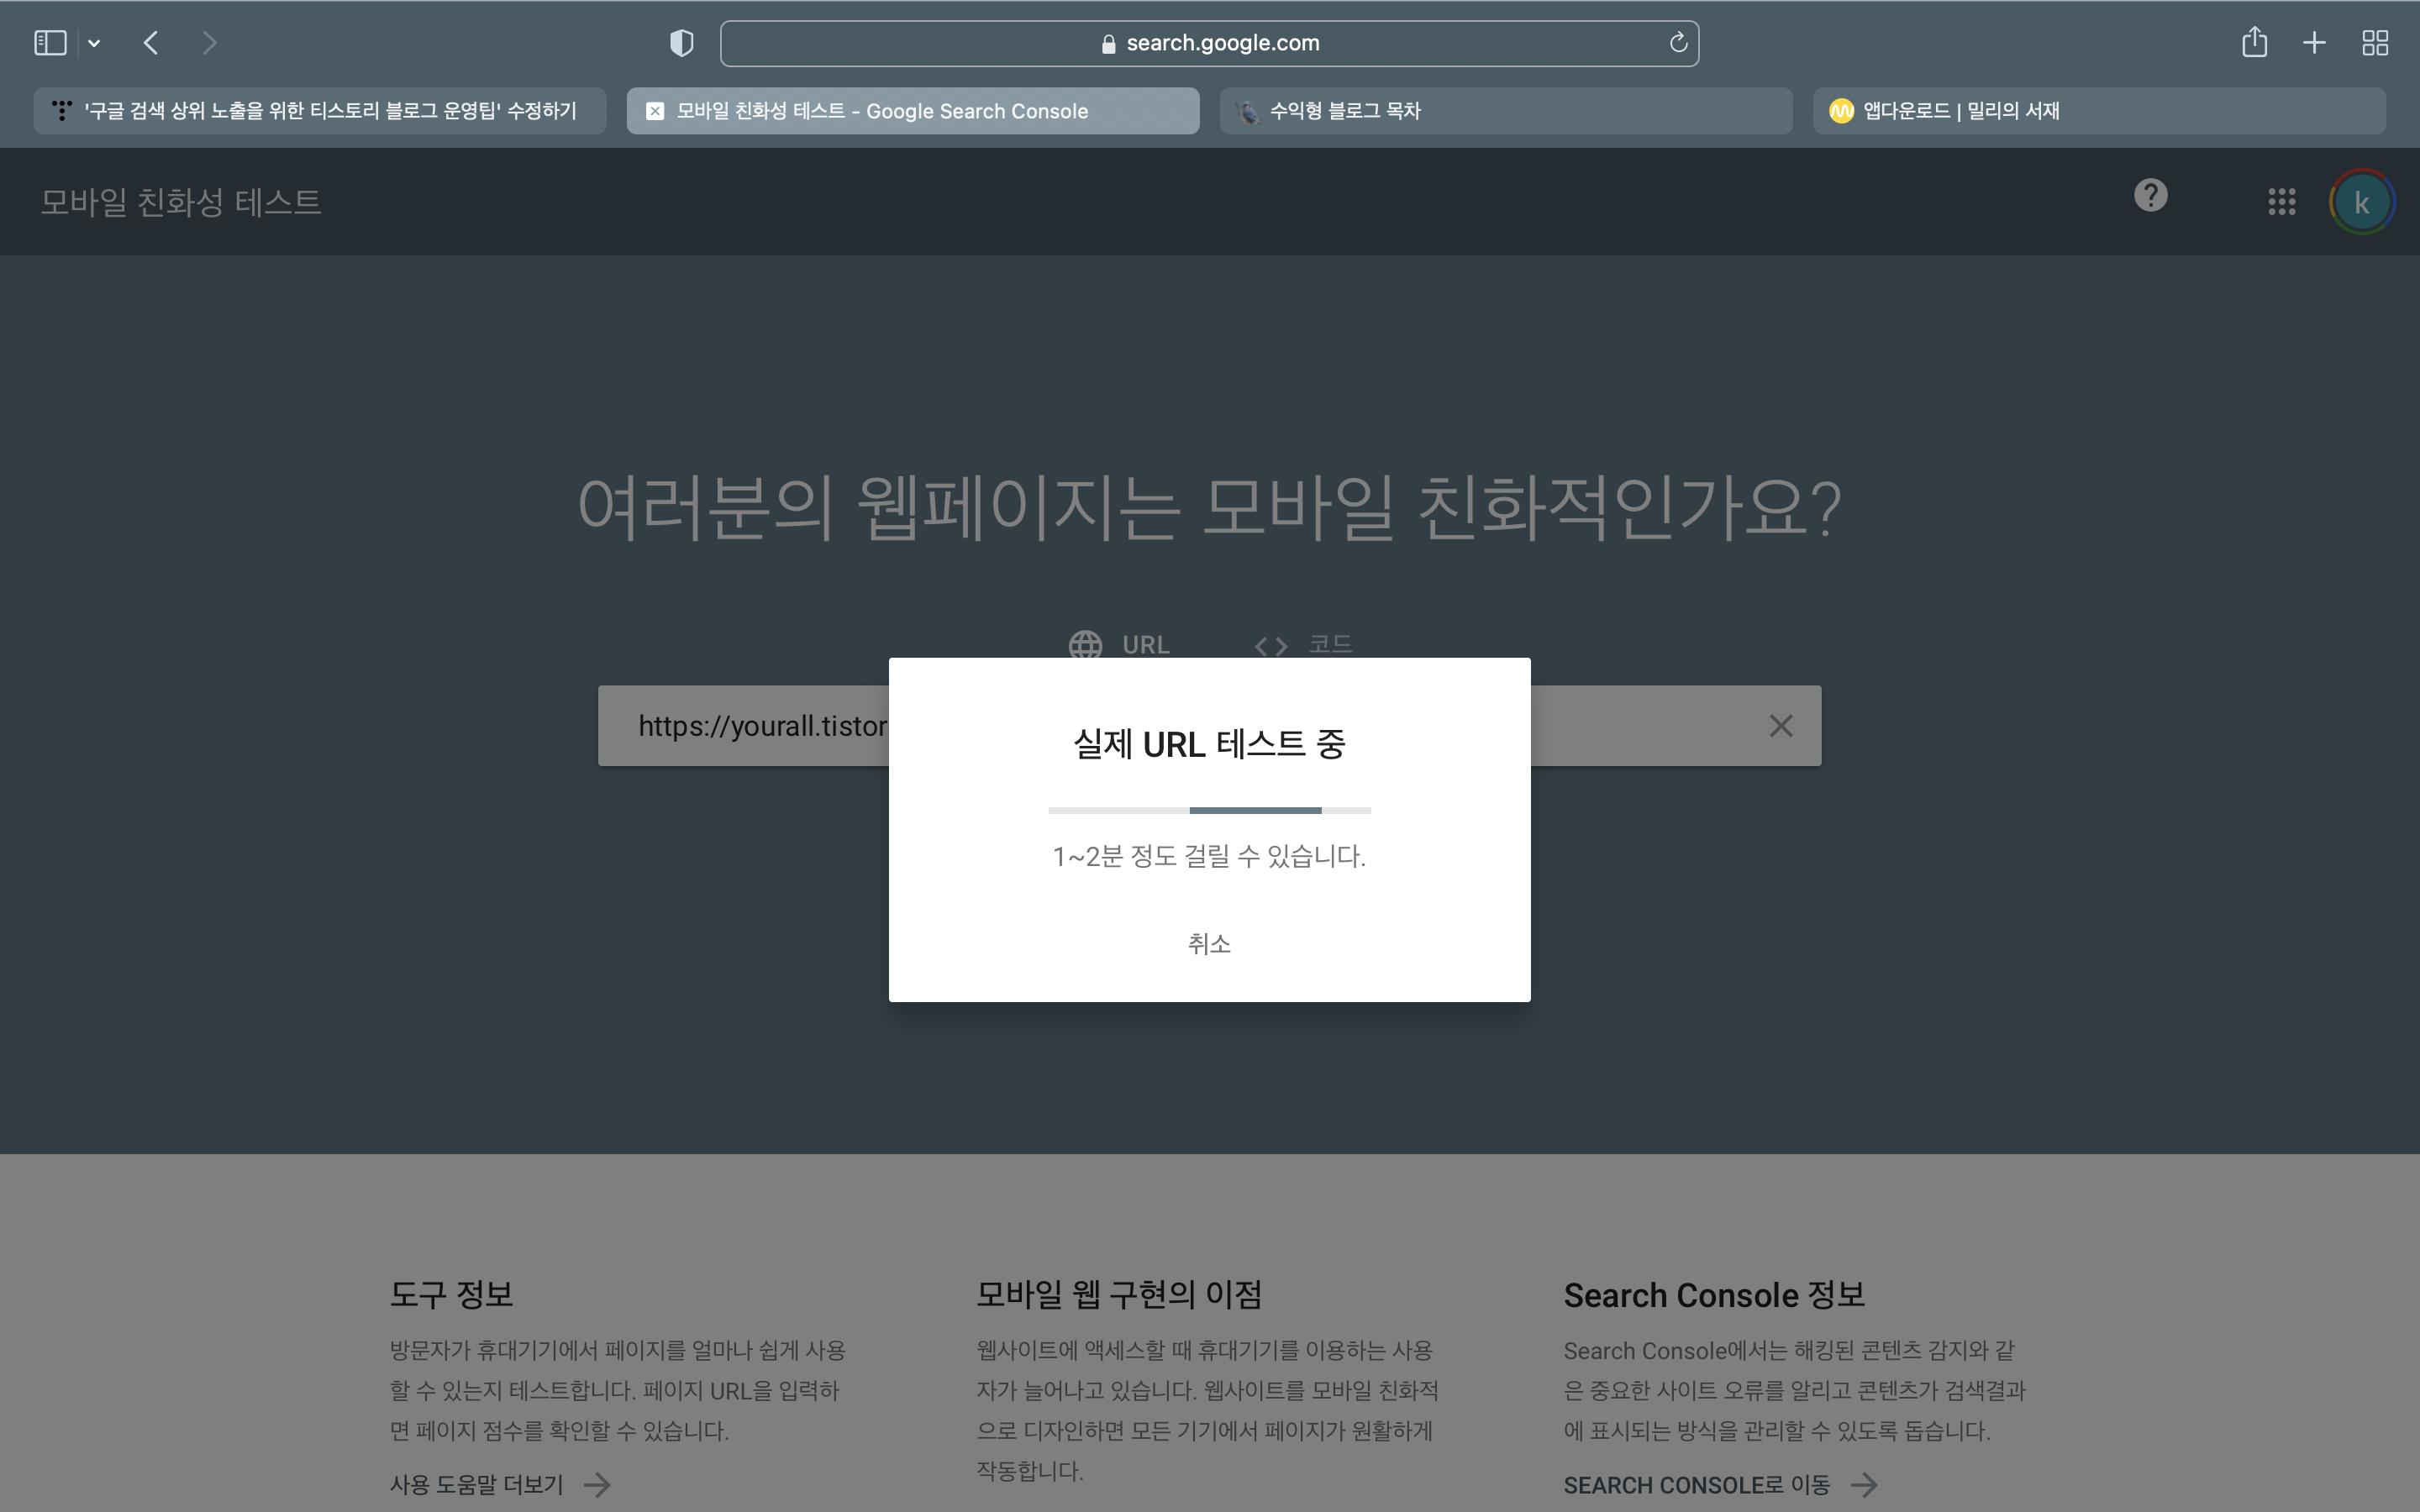Show the tab overview grid
This screenshot has height=1512, width=2420.
2375,43
